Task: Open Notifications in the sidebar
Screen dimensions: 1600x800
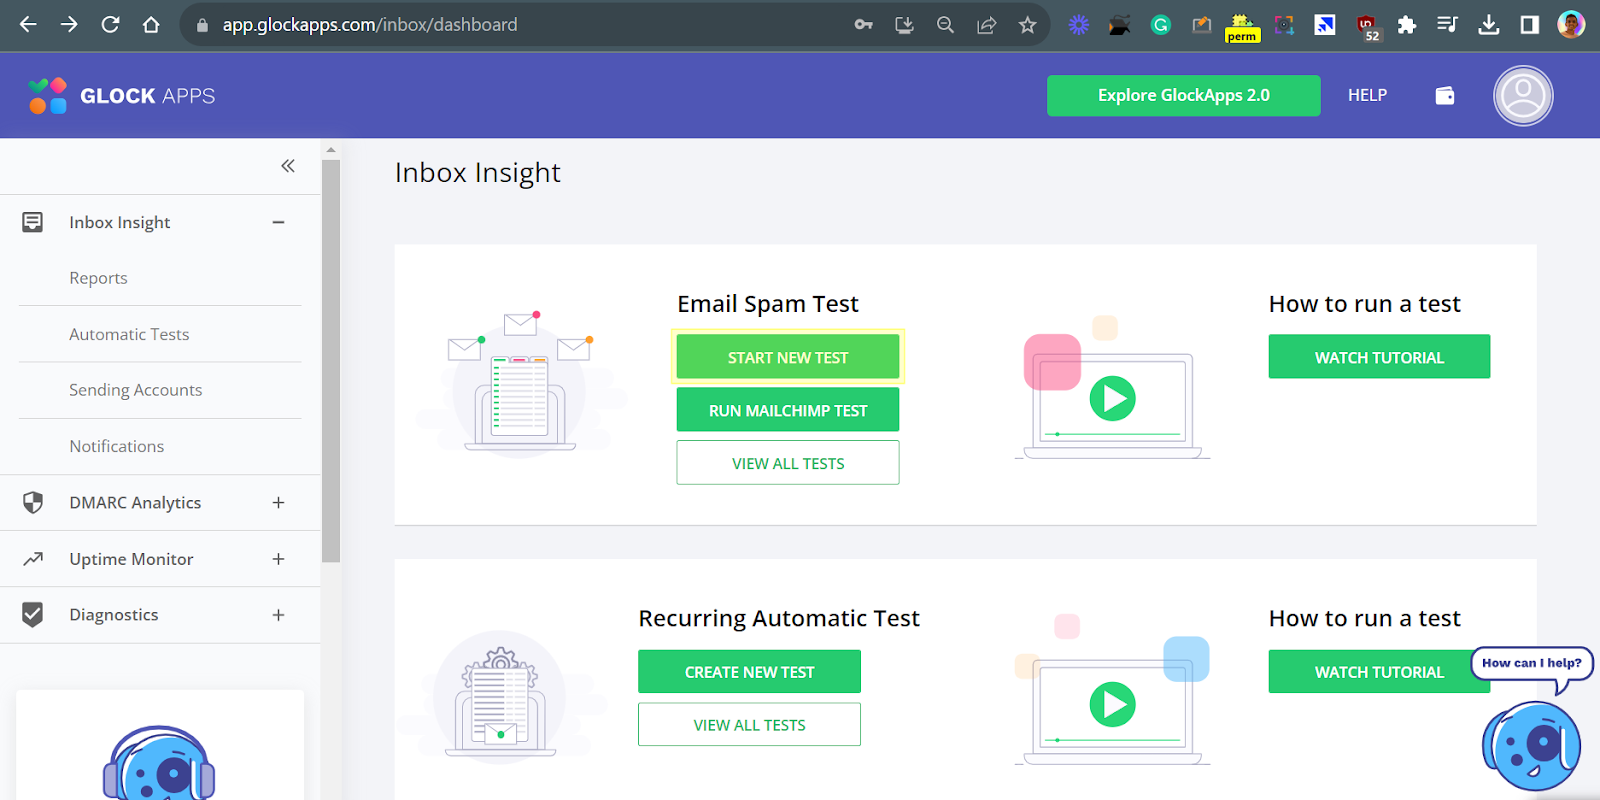Action: point(116,446)
